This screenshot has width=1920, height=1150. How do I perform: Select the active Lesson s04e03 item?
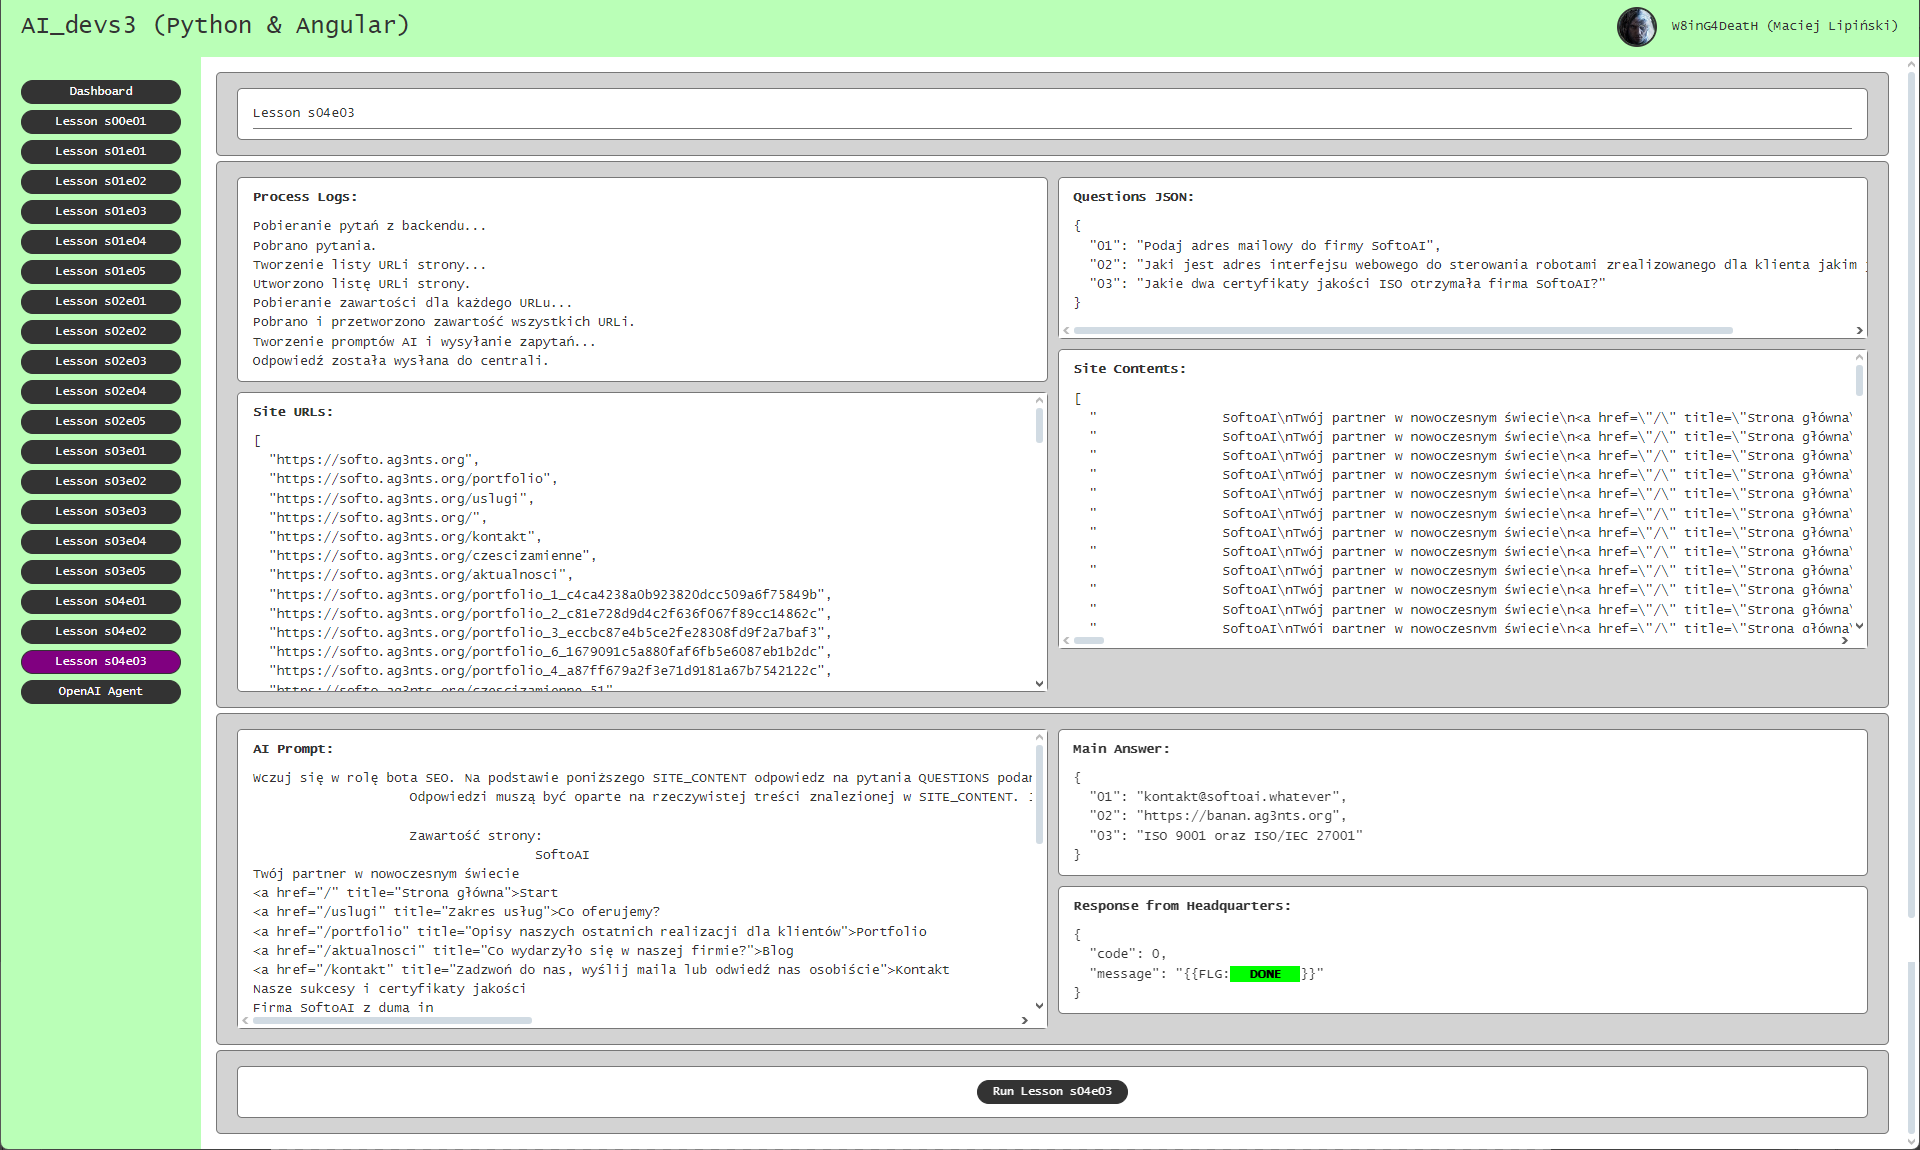(100, 661)
